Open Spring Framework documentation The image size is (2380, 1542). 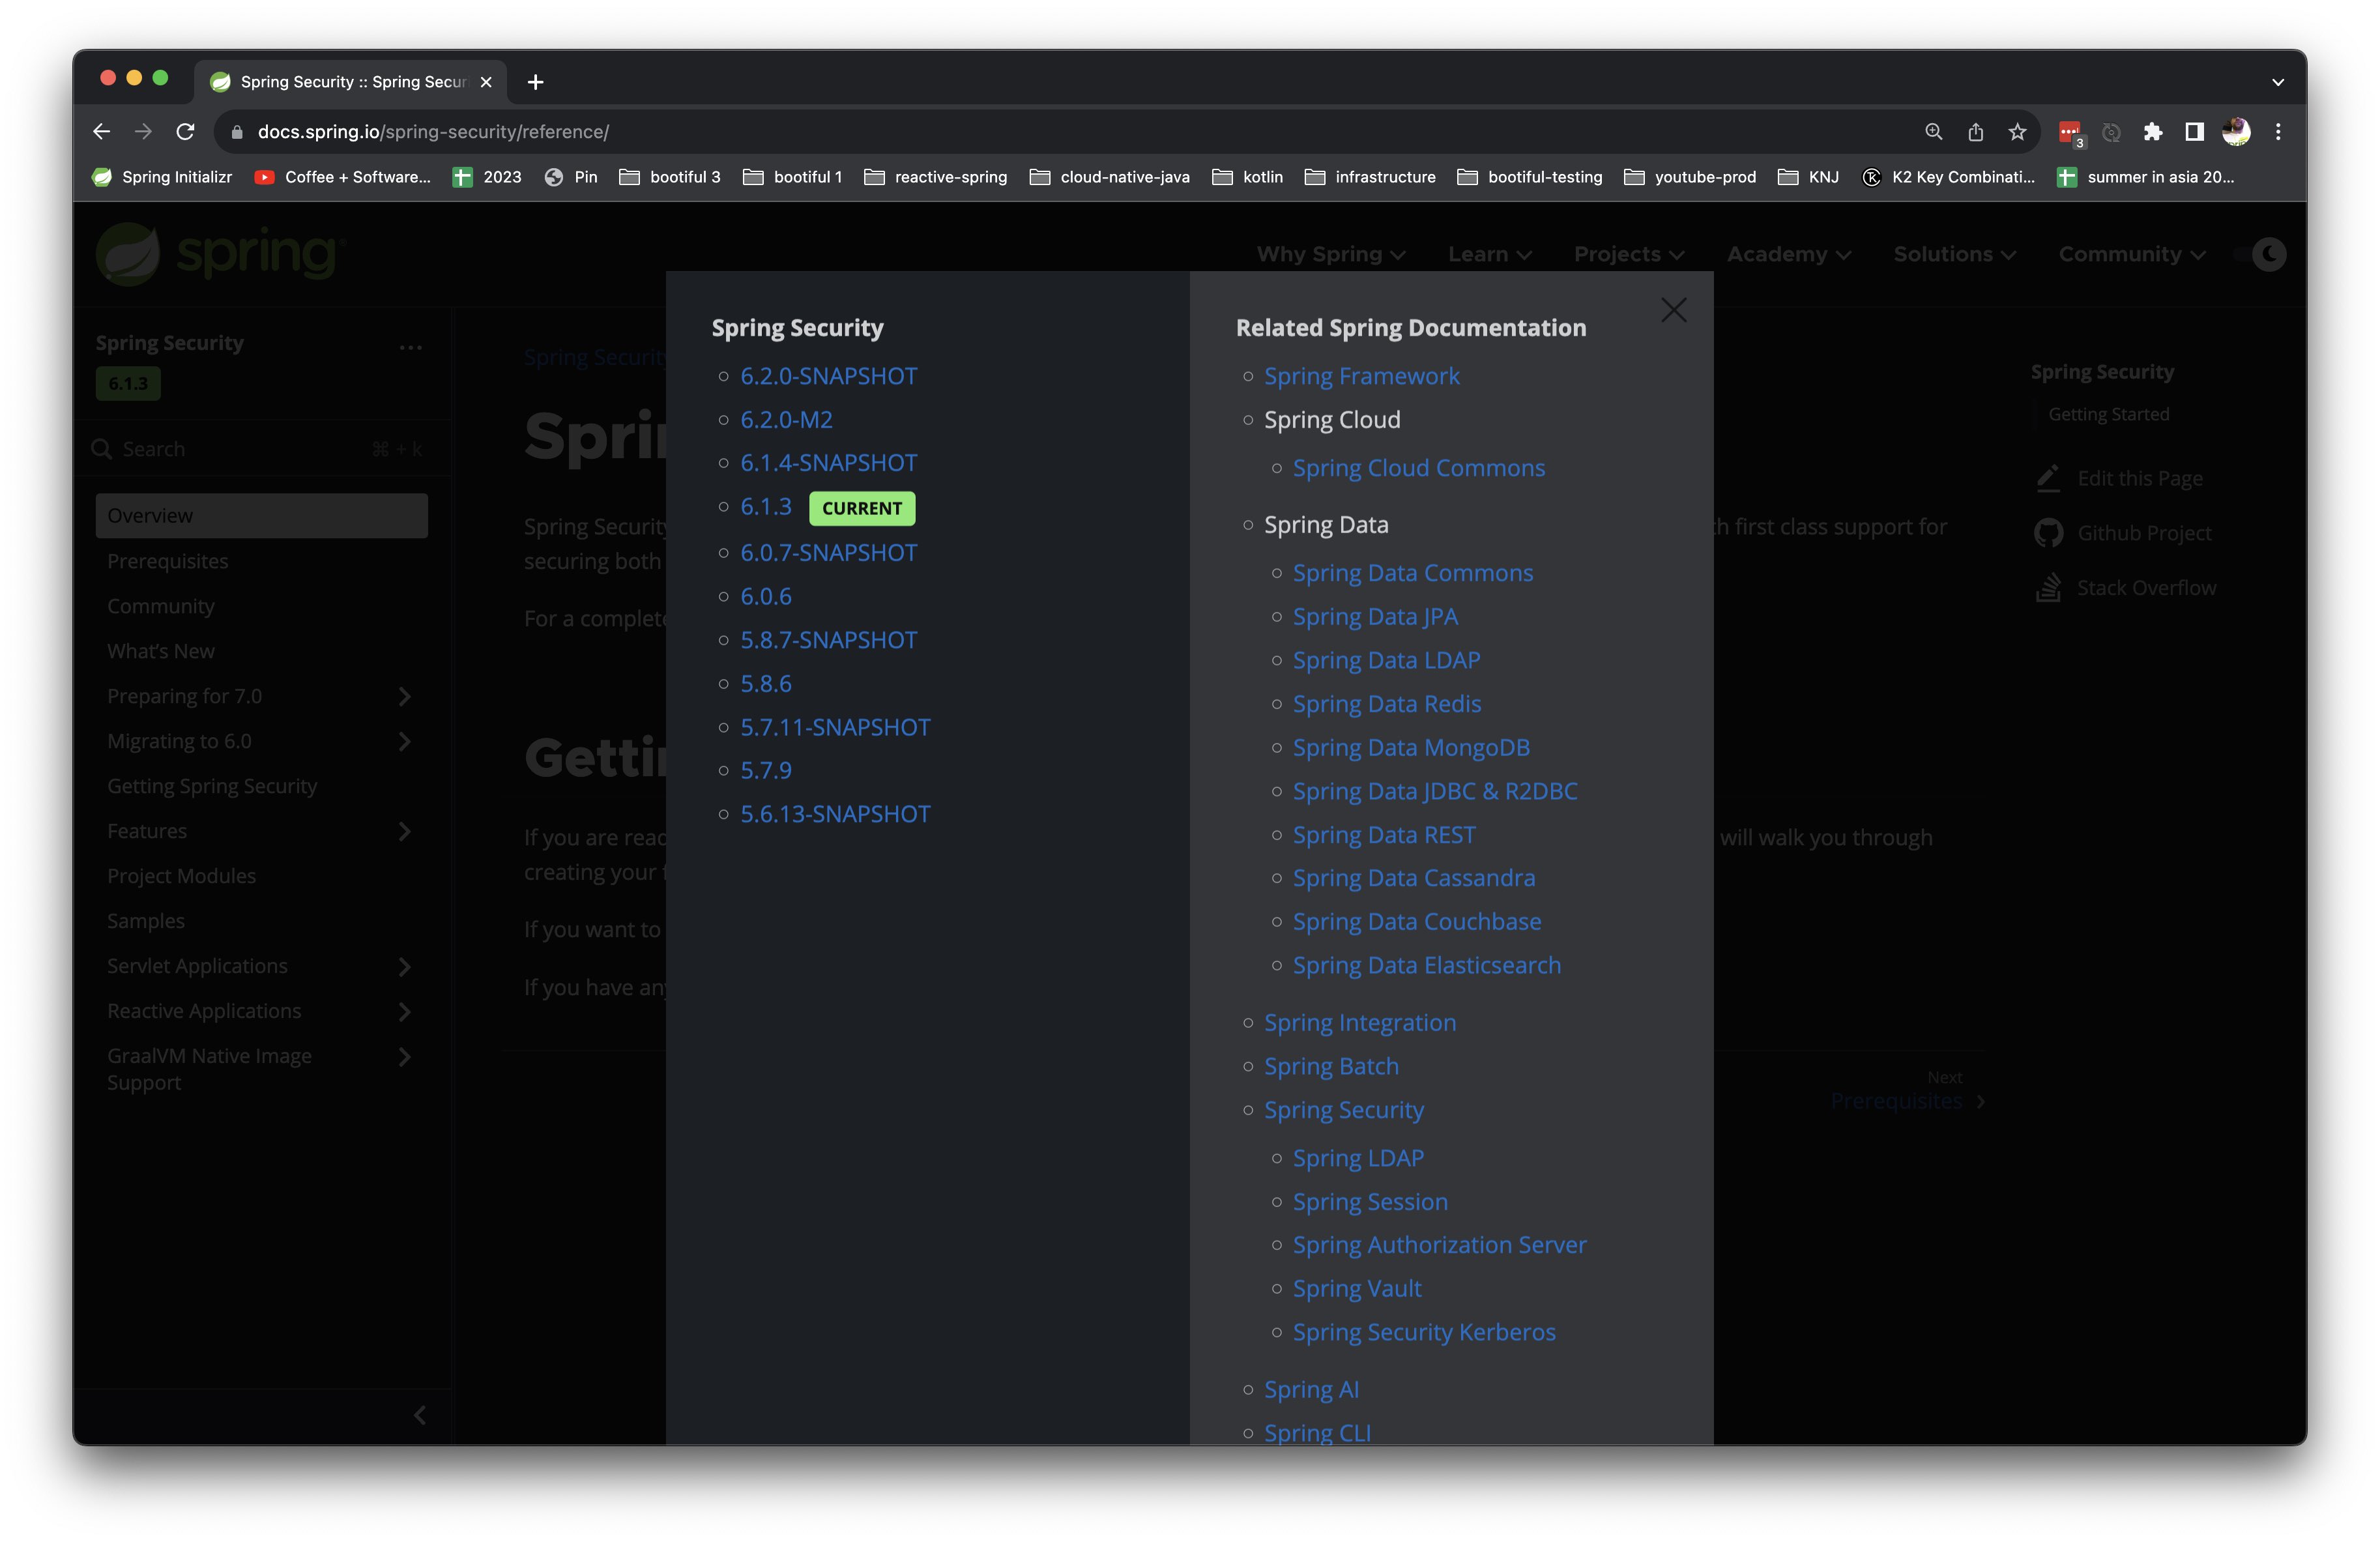[1361, 376]
